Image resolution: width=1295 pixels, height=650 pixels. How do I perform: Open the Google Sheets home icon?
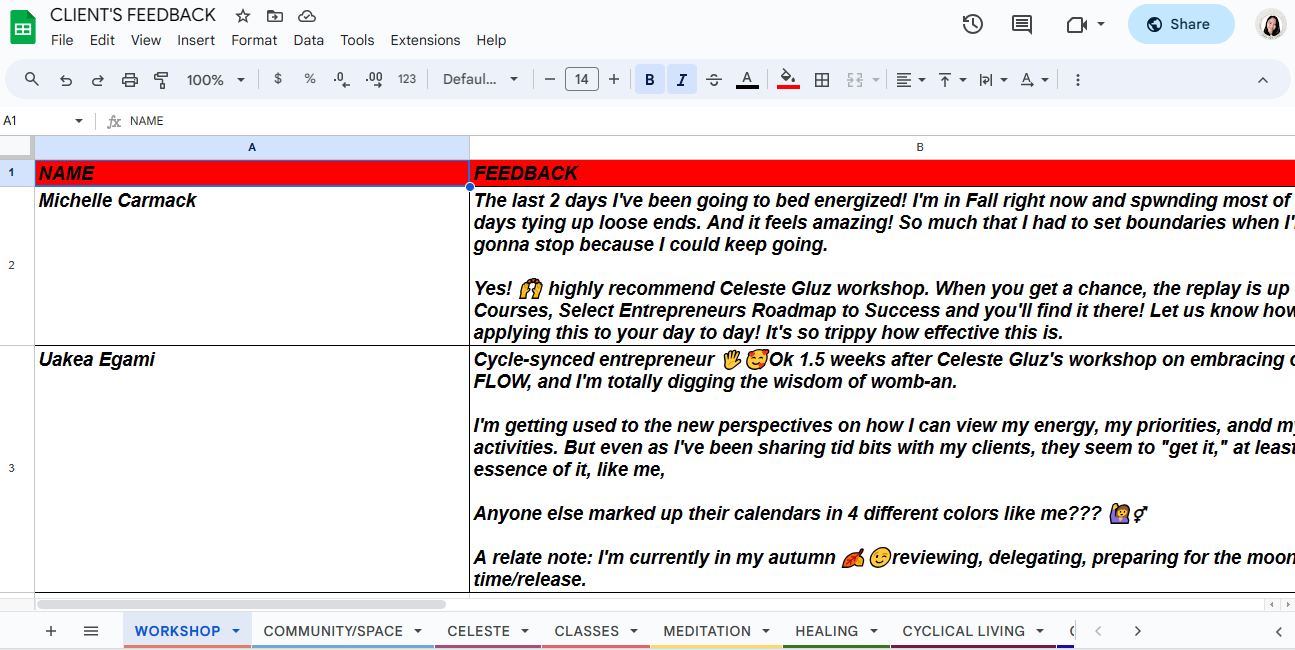point(23,27)
